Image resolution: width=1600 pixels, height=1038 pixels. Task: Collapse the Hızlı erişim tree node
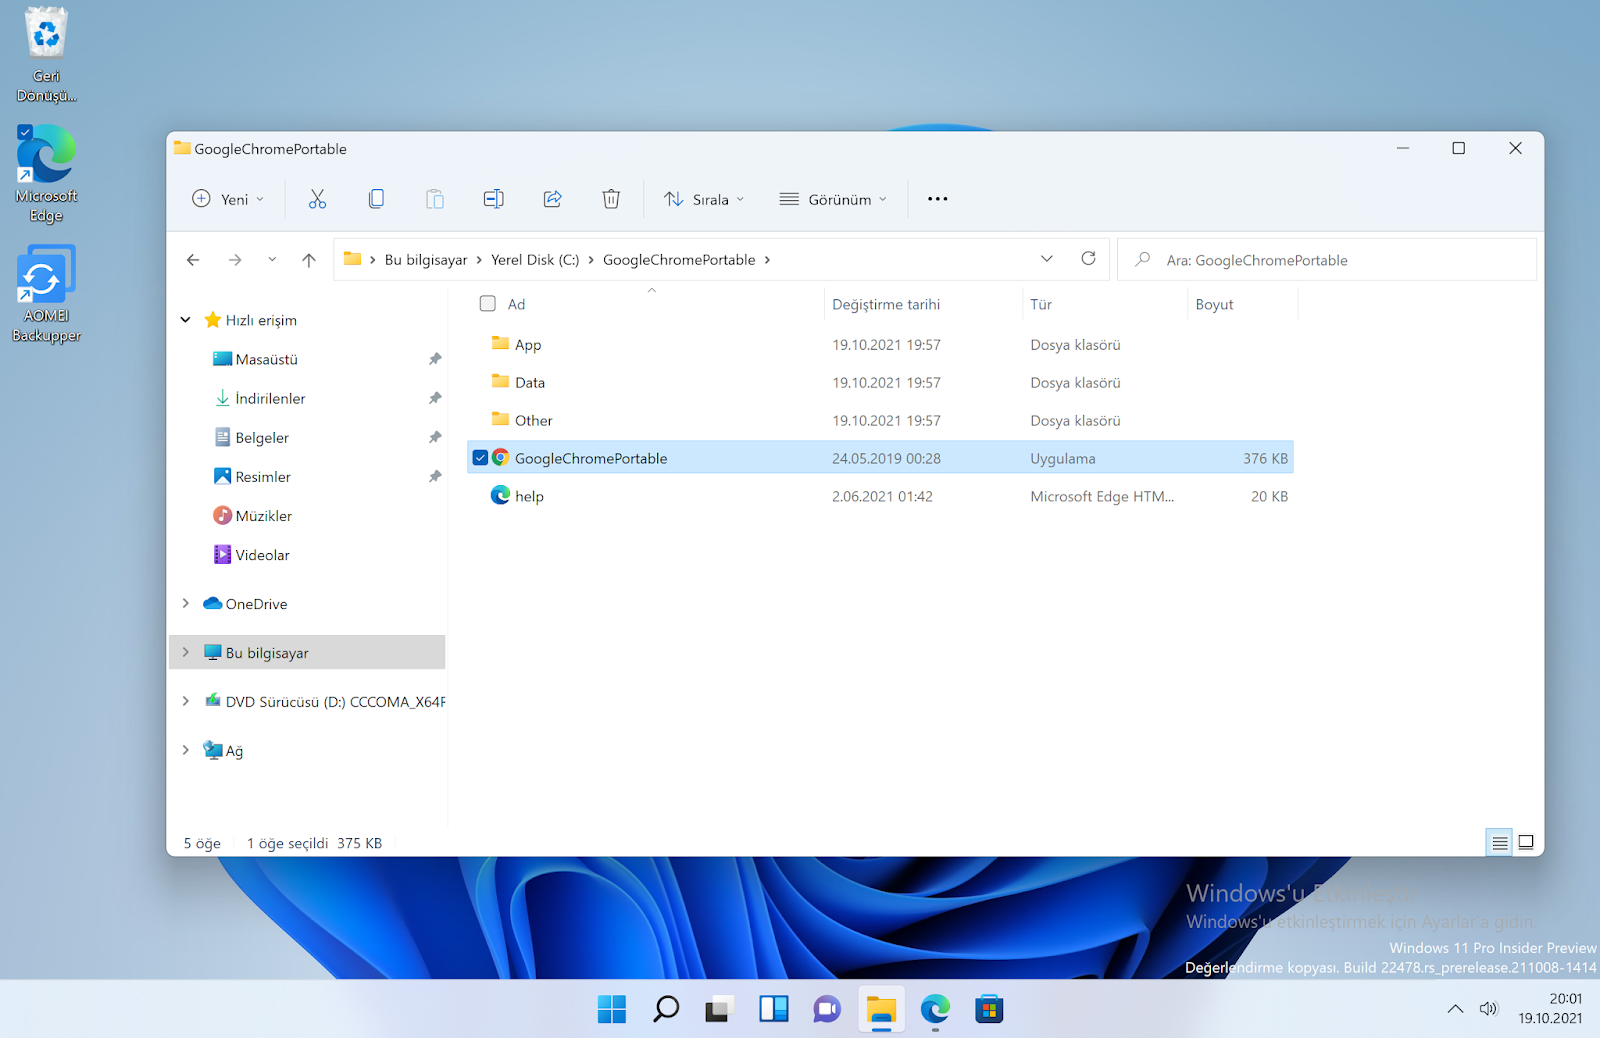point(185,320)
